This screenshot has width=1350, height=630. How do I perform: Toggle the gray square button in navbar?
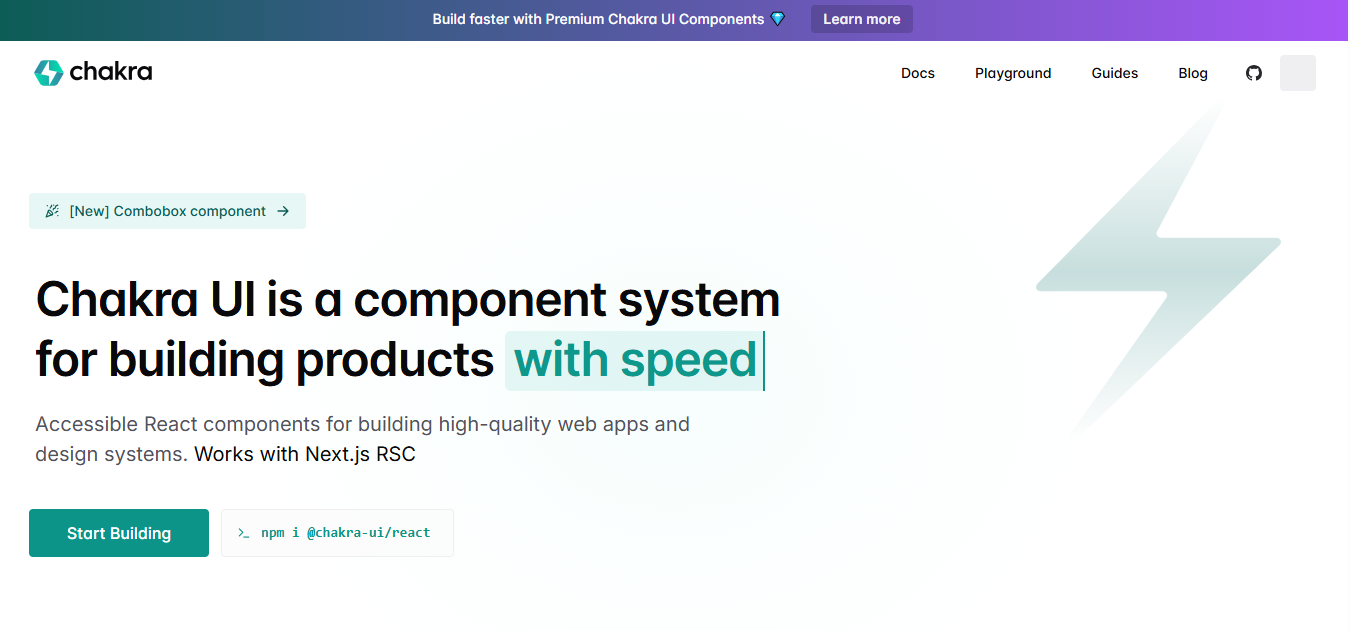coord(1298,73)
